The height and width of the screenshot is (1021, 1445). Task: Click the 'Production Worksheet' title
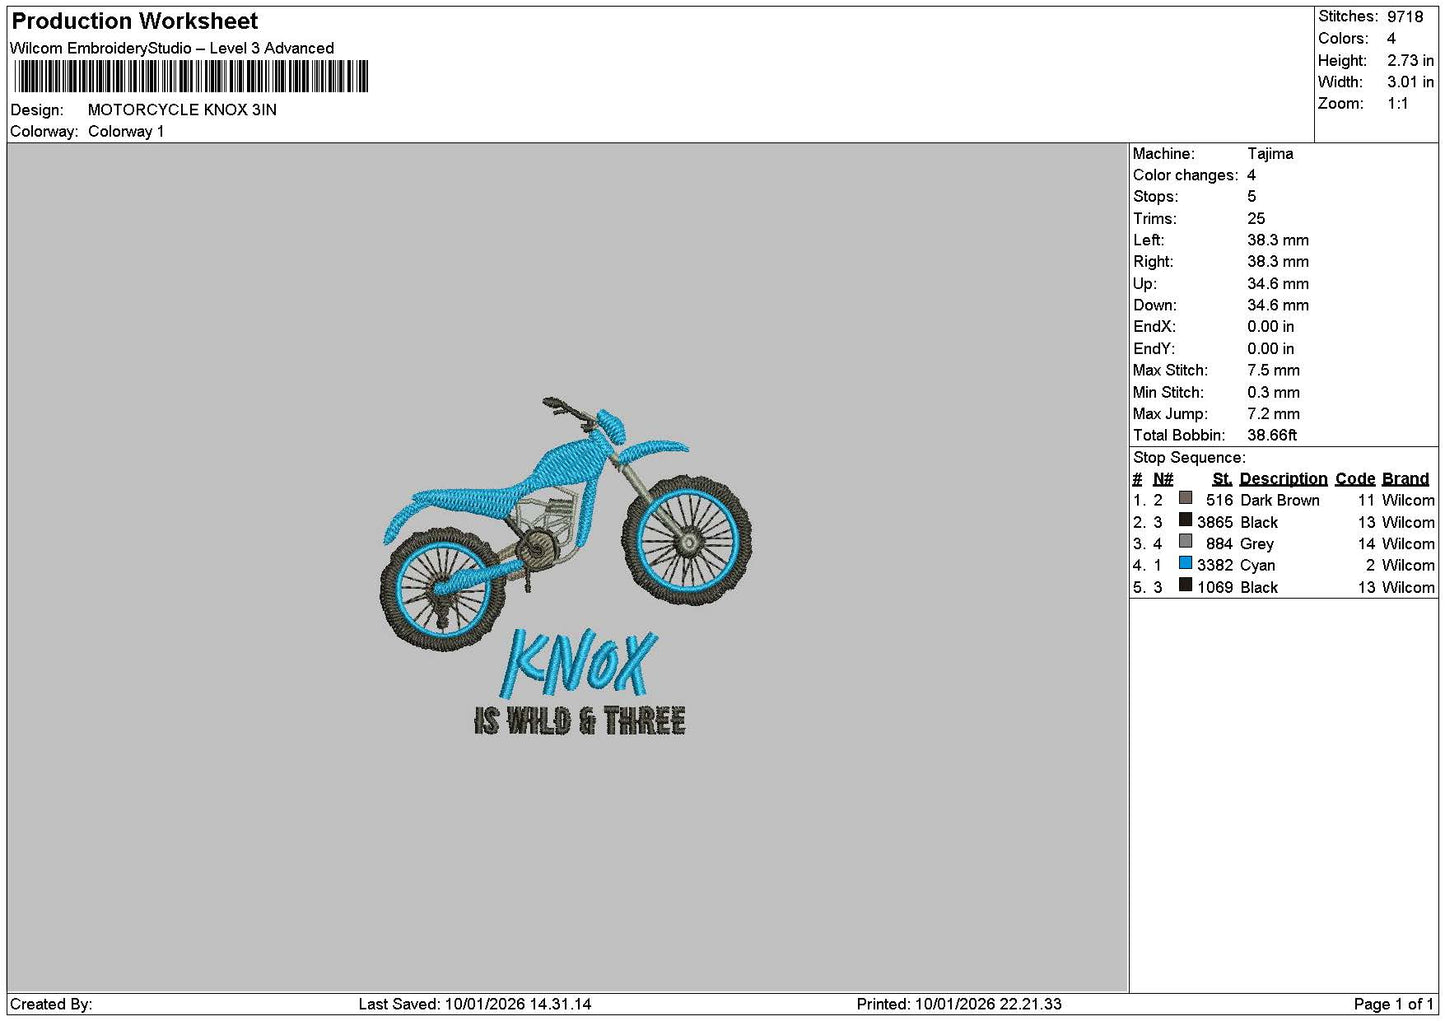(134, 21)
